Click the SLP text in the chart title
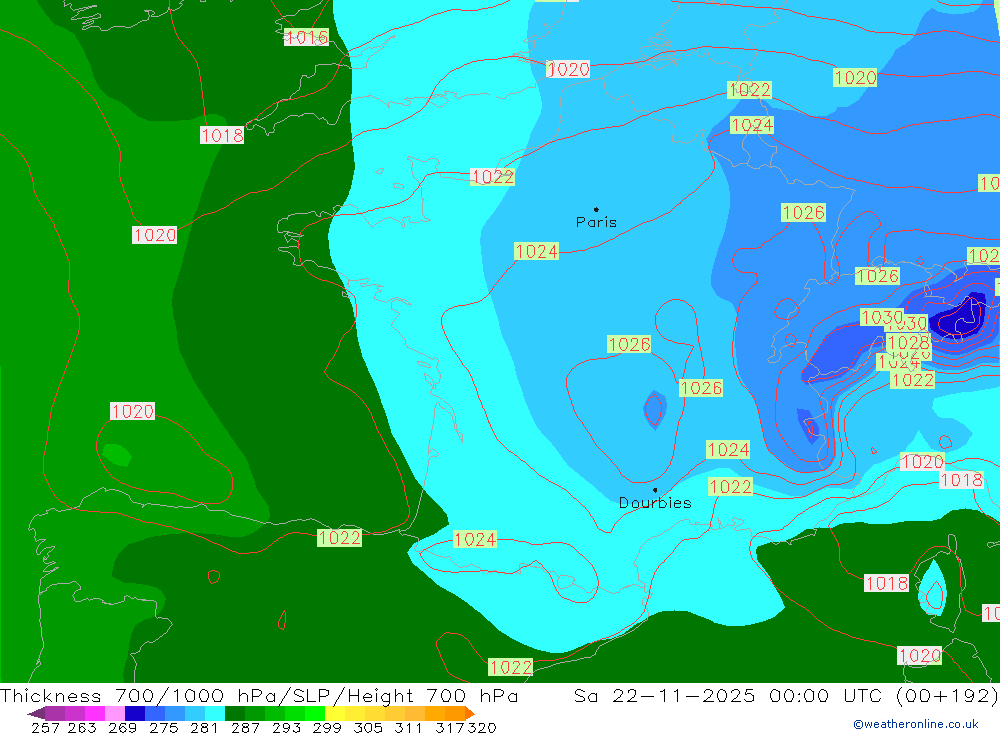This screenshot has width=1000, height=733. point(312,695)
